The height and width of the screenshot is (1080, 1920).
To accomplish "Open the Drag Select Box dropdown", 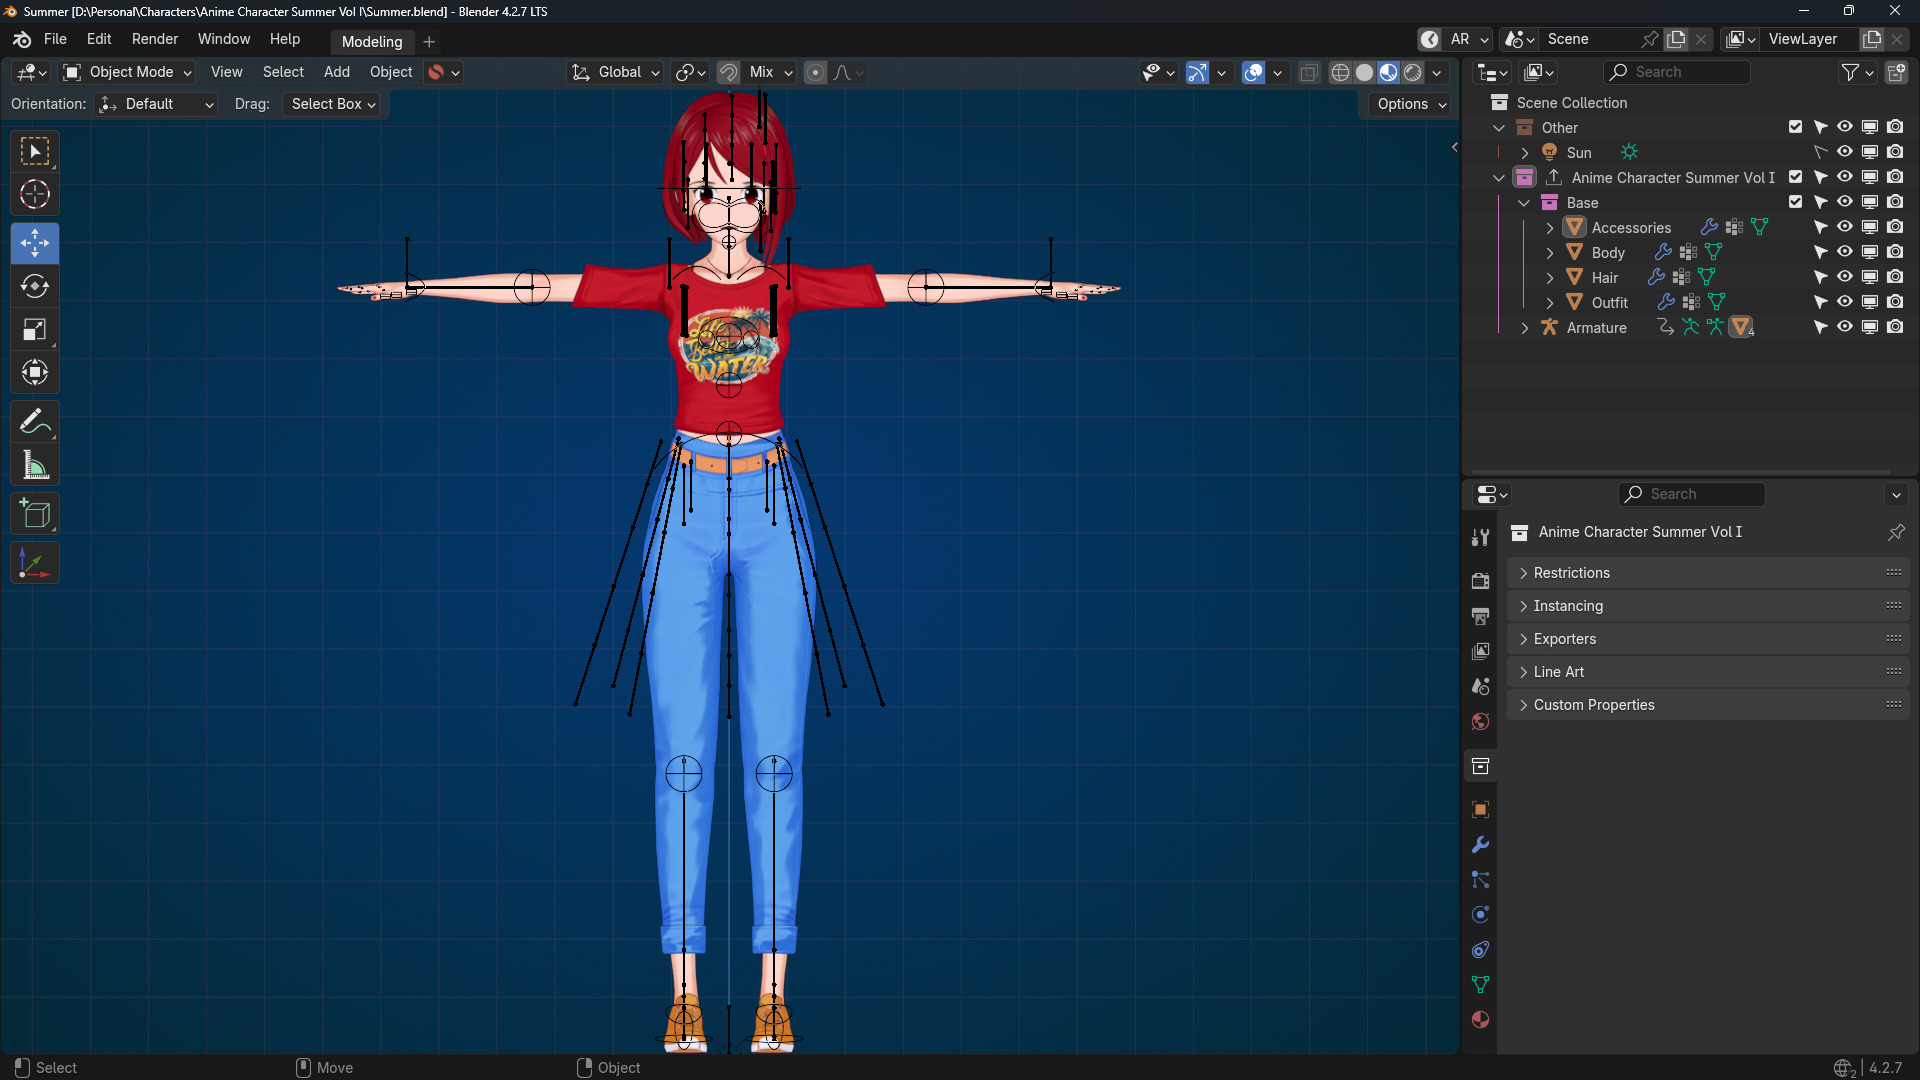I will 333,104.
